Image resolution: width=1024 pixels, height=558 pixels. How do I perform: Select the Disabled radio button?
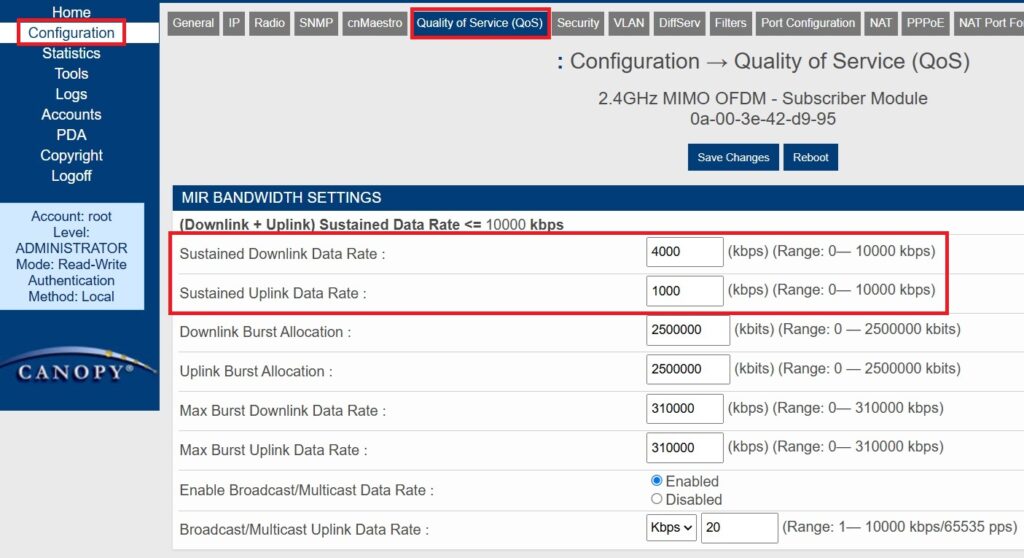(x=657, y=499)
